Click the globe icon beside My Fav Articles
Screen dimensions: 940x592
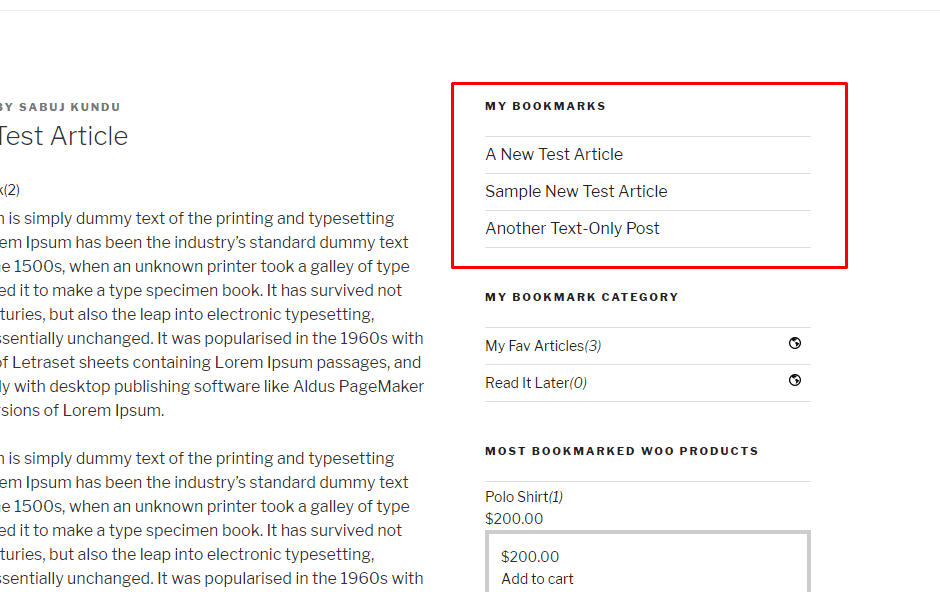(795, 344)
